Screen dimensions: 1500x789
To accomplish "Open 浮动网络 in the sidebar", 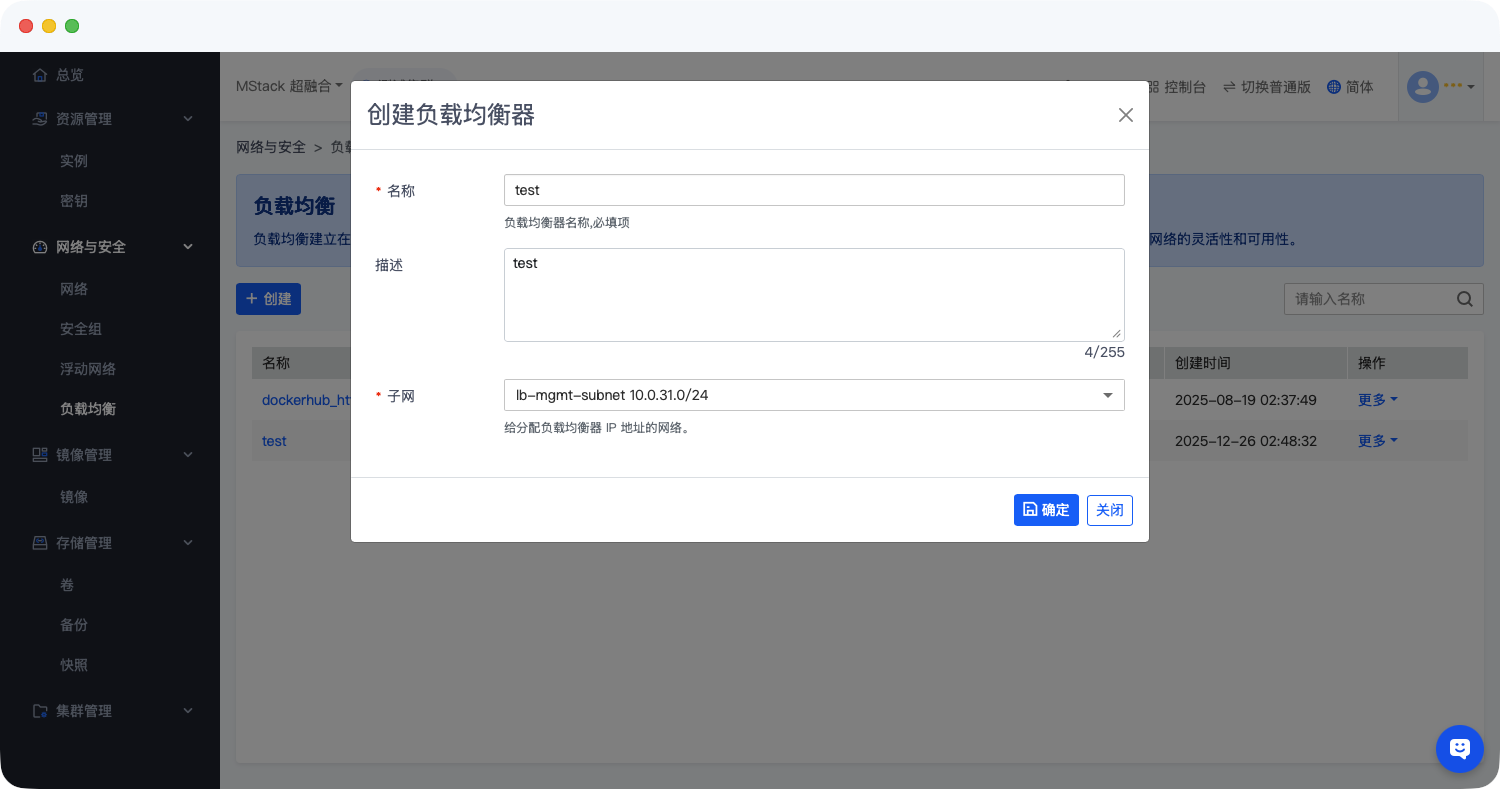I will point(88,369).
